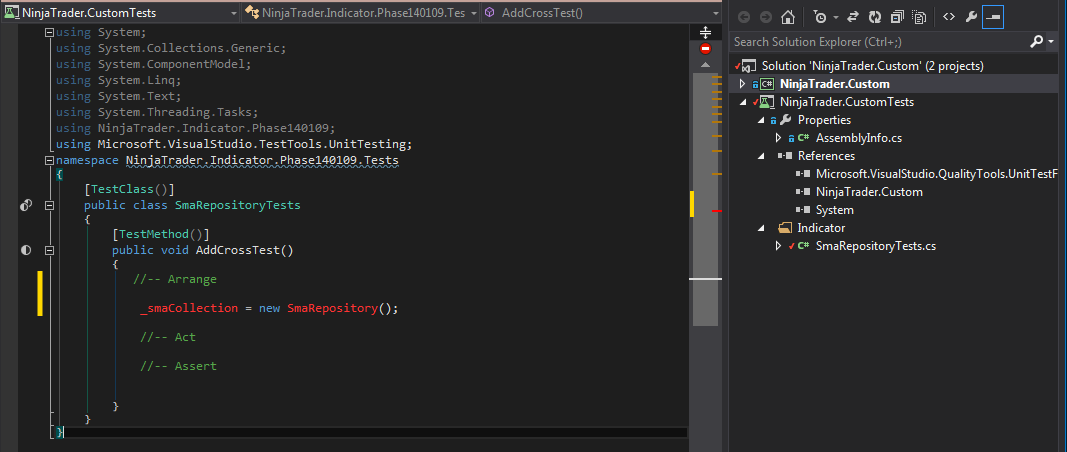Collapse the NinjaTrader.CustomTests project node
This screenshot has height=452, width=1067.
point(742,103)
